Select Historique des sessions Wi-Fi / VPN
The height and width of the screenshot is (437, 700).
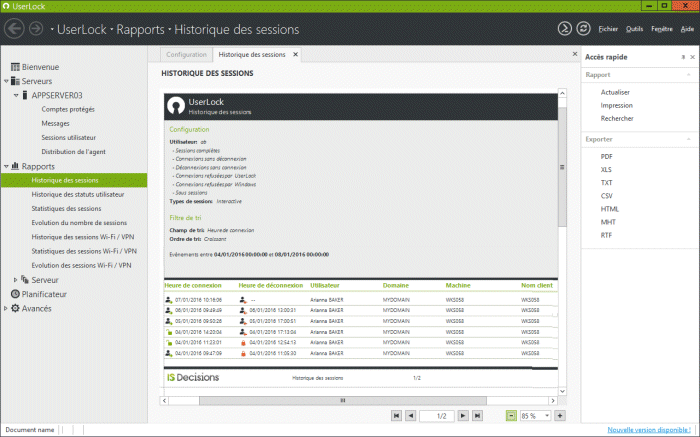coord(83,237)
